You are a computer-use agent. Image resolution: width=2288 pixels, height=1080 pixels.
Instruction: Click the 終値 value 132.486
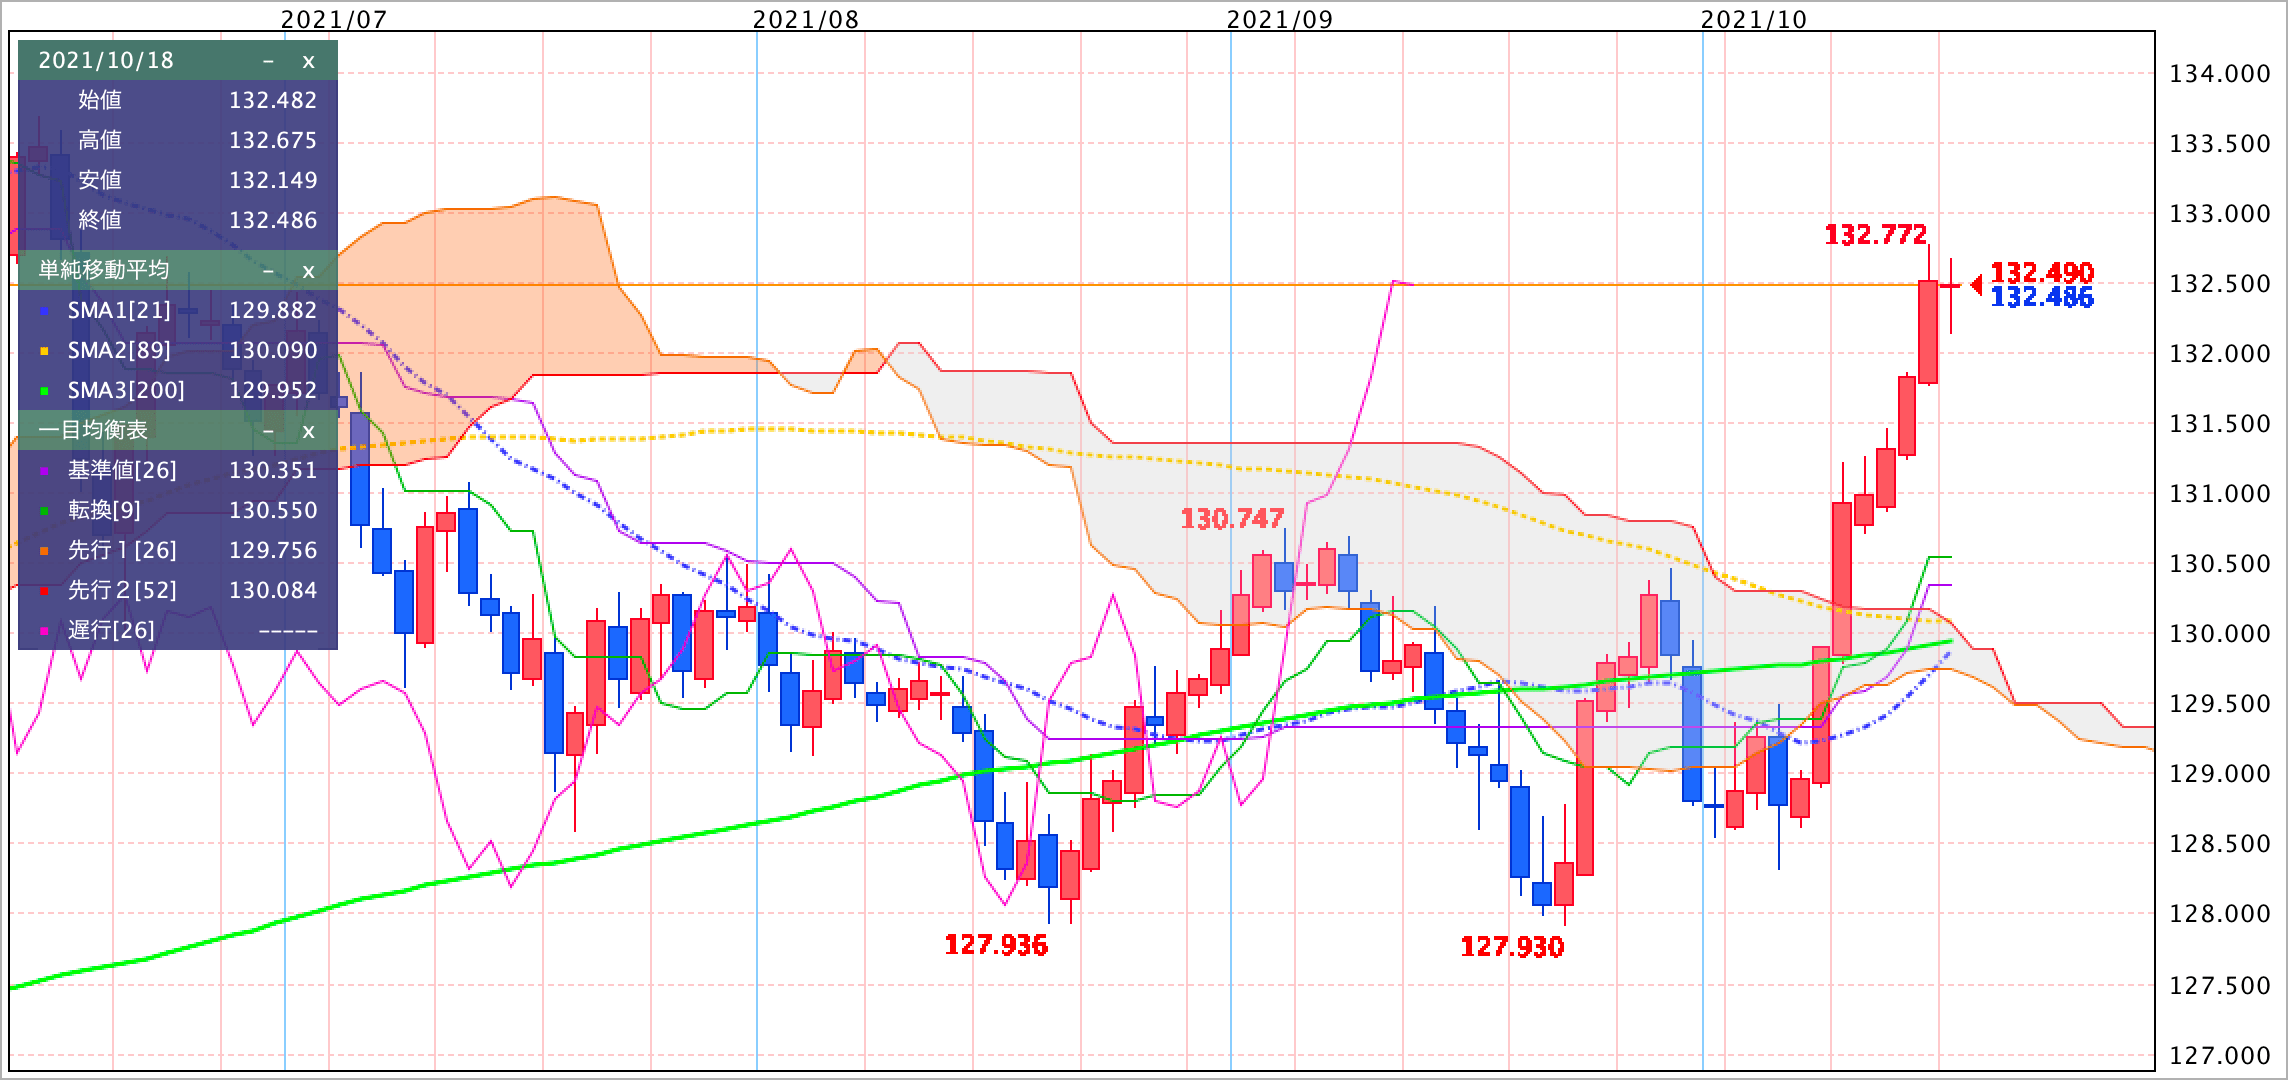pyautogui.click(x=273, y=220)
